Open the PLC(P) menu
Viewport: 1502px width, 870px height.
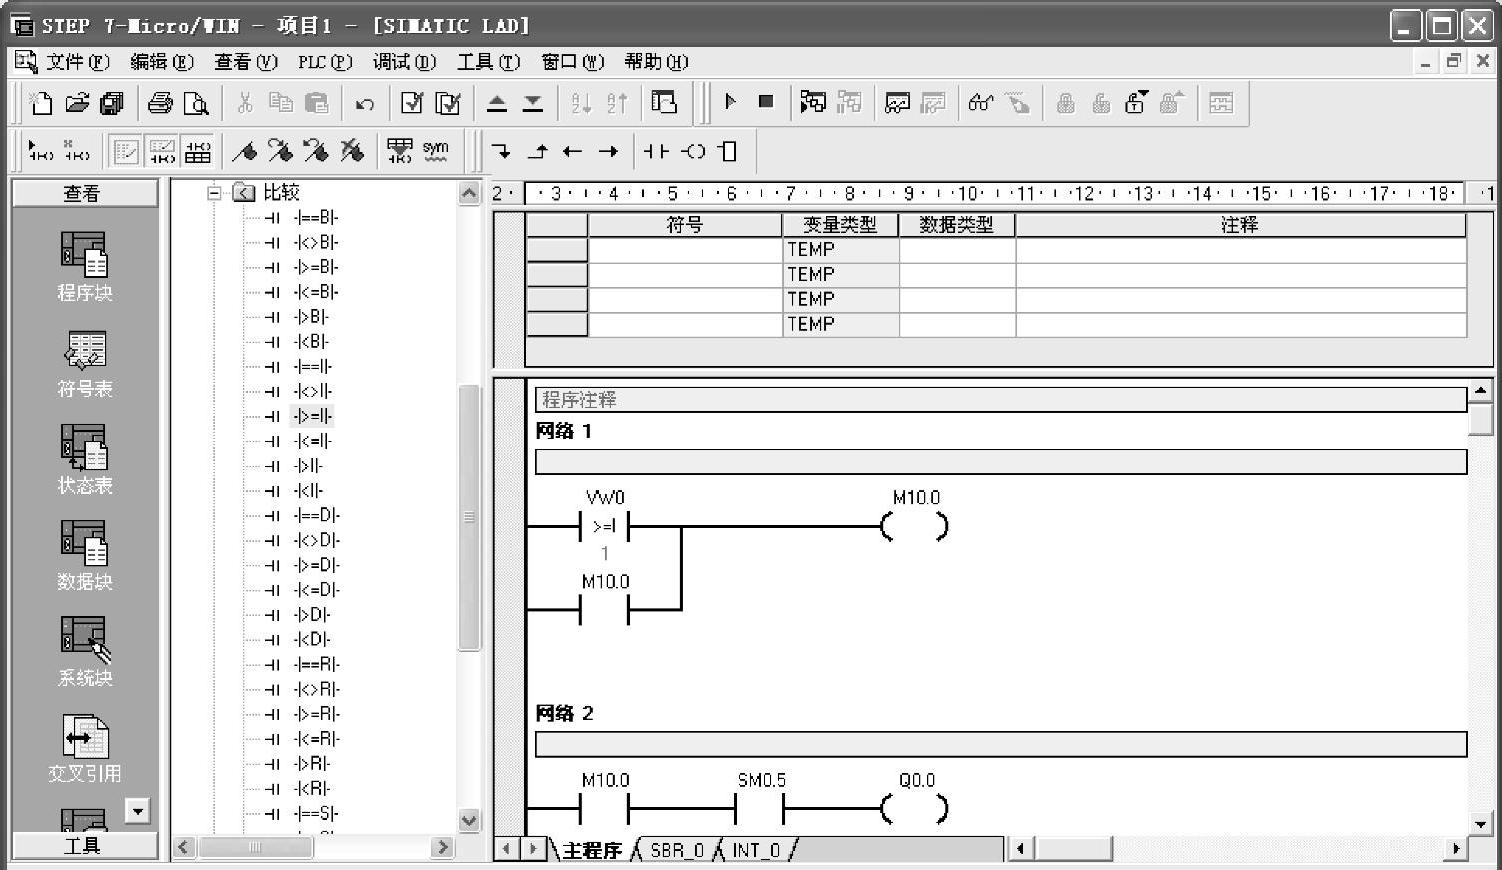pyautogui.click(x=325, y=62)
